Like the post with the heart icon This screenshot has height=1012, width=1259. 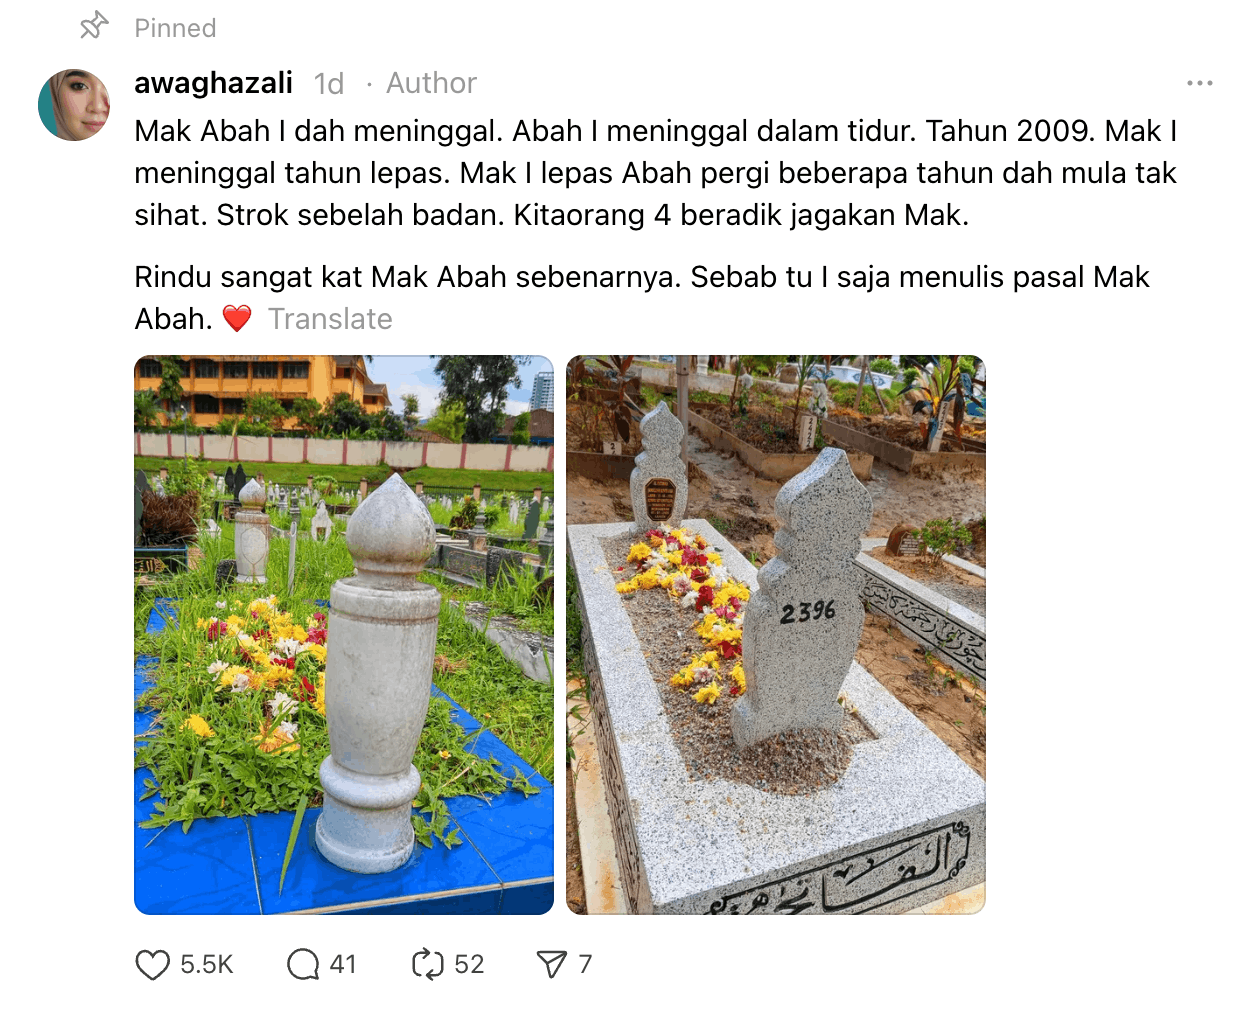click(x=152, y=965)
